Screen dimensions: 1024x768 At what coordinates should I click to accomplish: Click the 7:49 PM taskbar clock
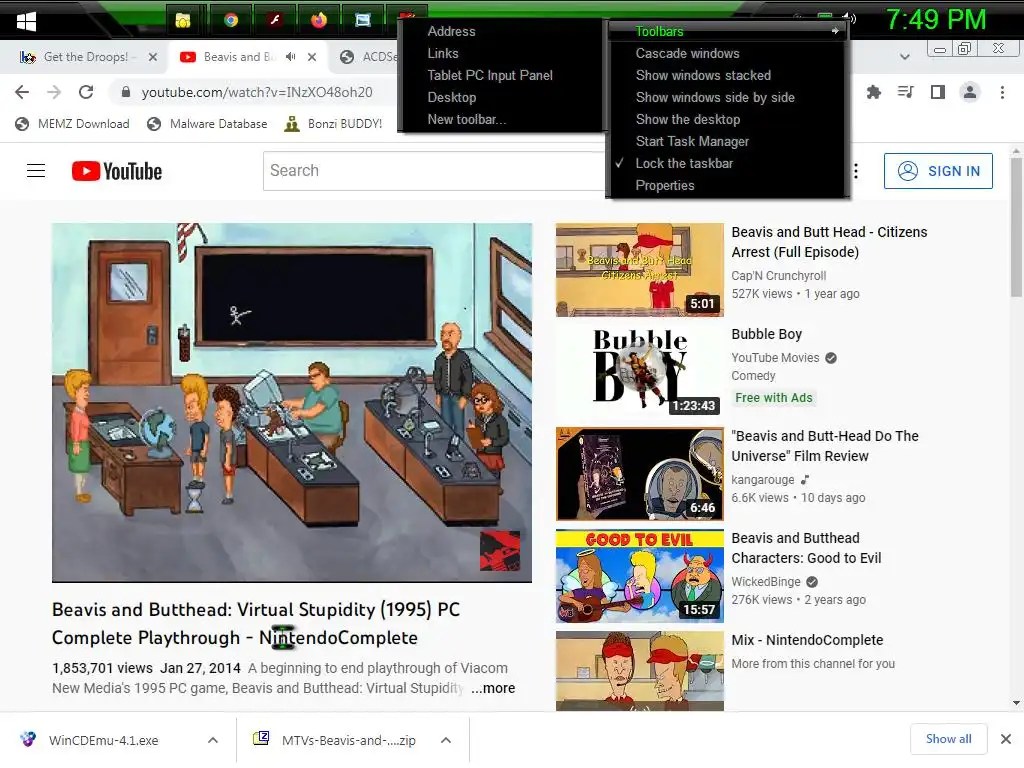tap(936, 20)
